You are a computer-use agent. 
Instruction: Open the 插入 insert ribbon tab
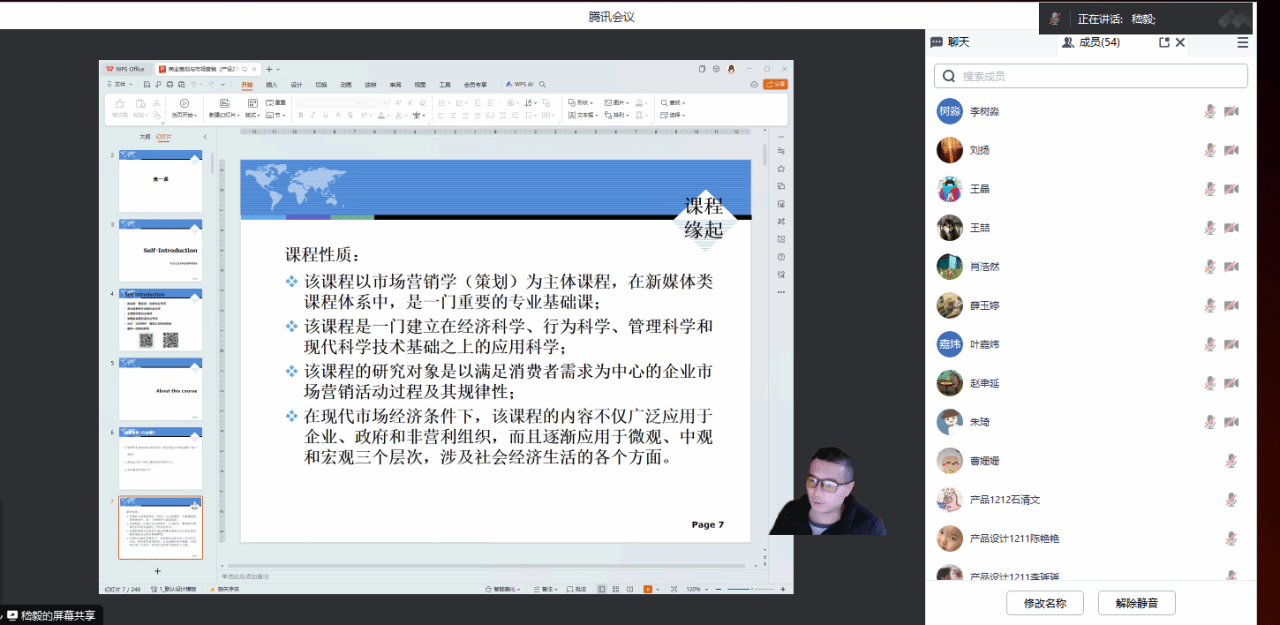[x=272, y=84]
